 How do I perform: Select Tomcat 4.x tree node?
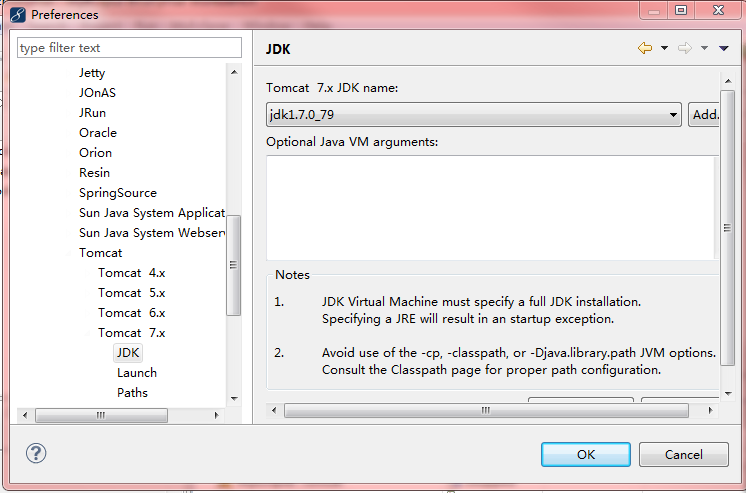[132, 273]
